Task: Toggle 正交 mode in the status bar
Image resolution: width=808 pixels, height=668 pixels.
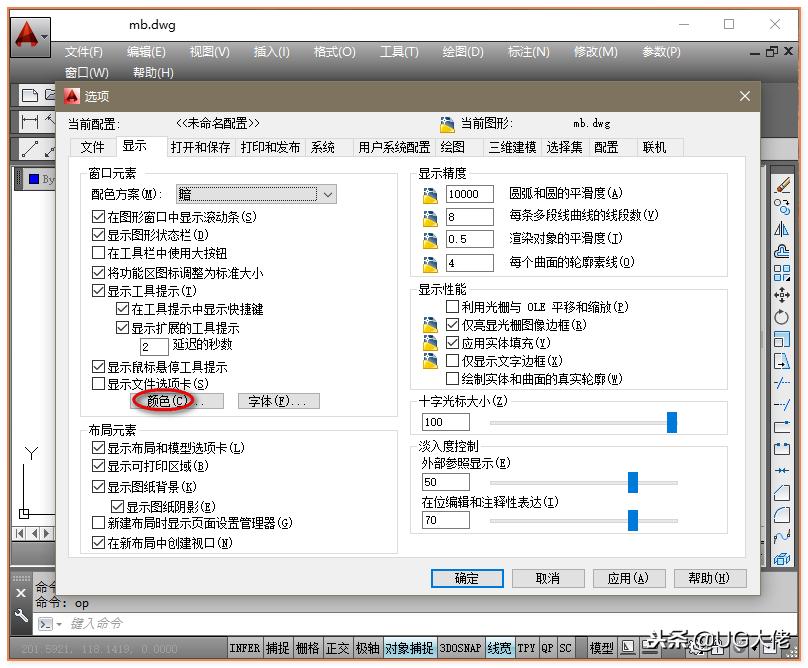Action: click(340, 647)
